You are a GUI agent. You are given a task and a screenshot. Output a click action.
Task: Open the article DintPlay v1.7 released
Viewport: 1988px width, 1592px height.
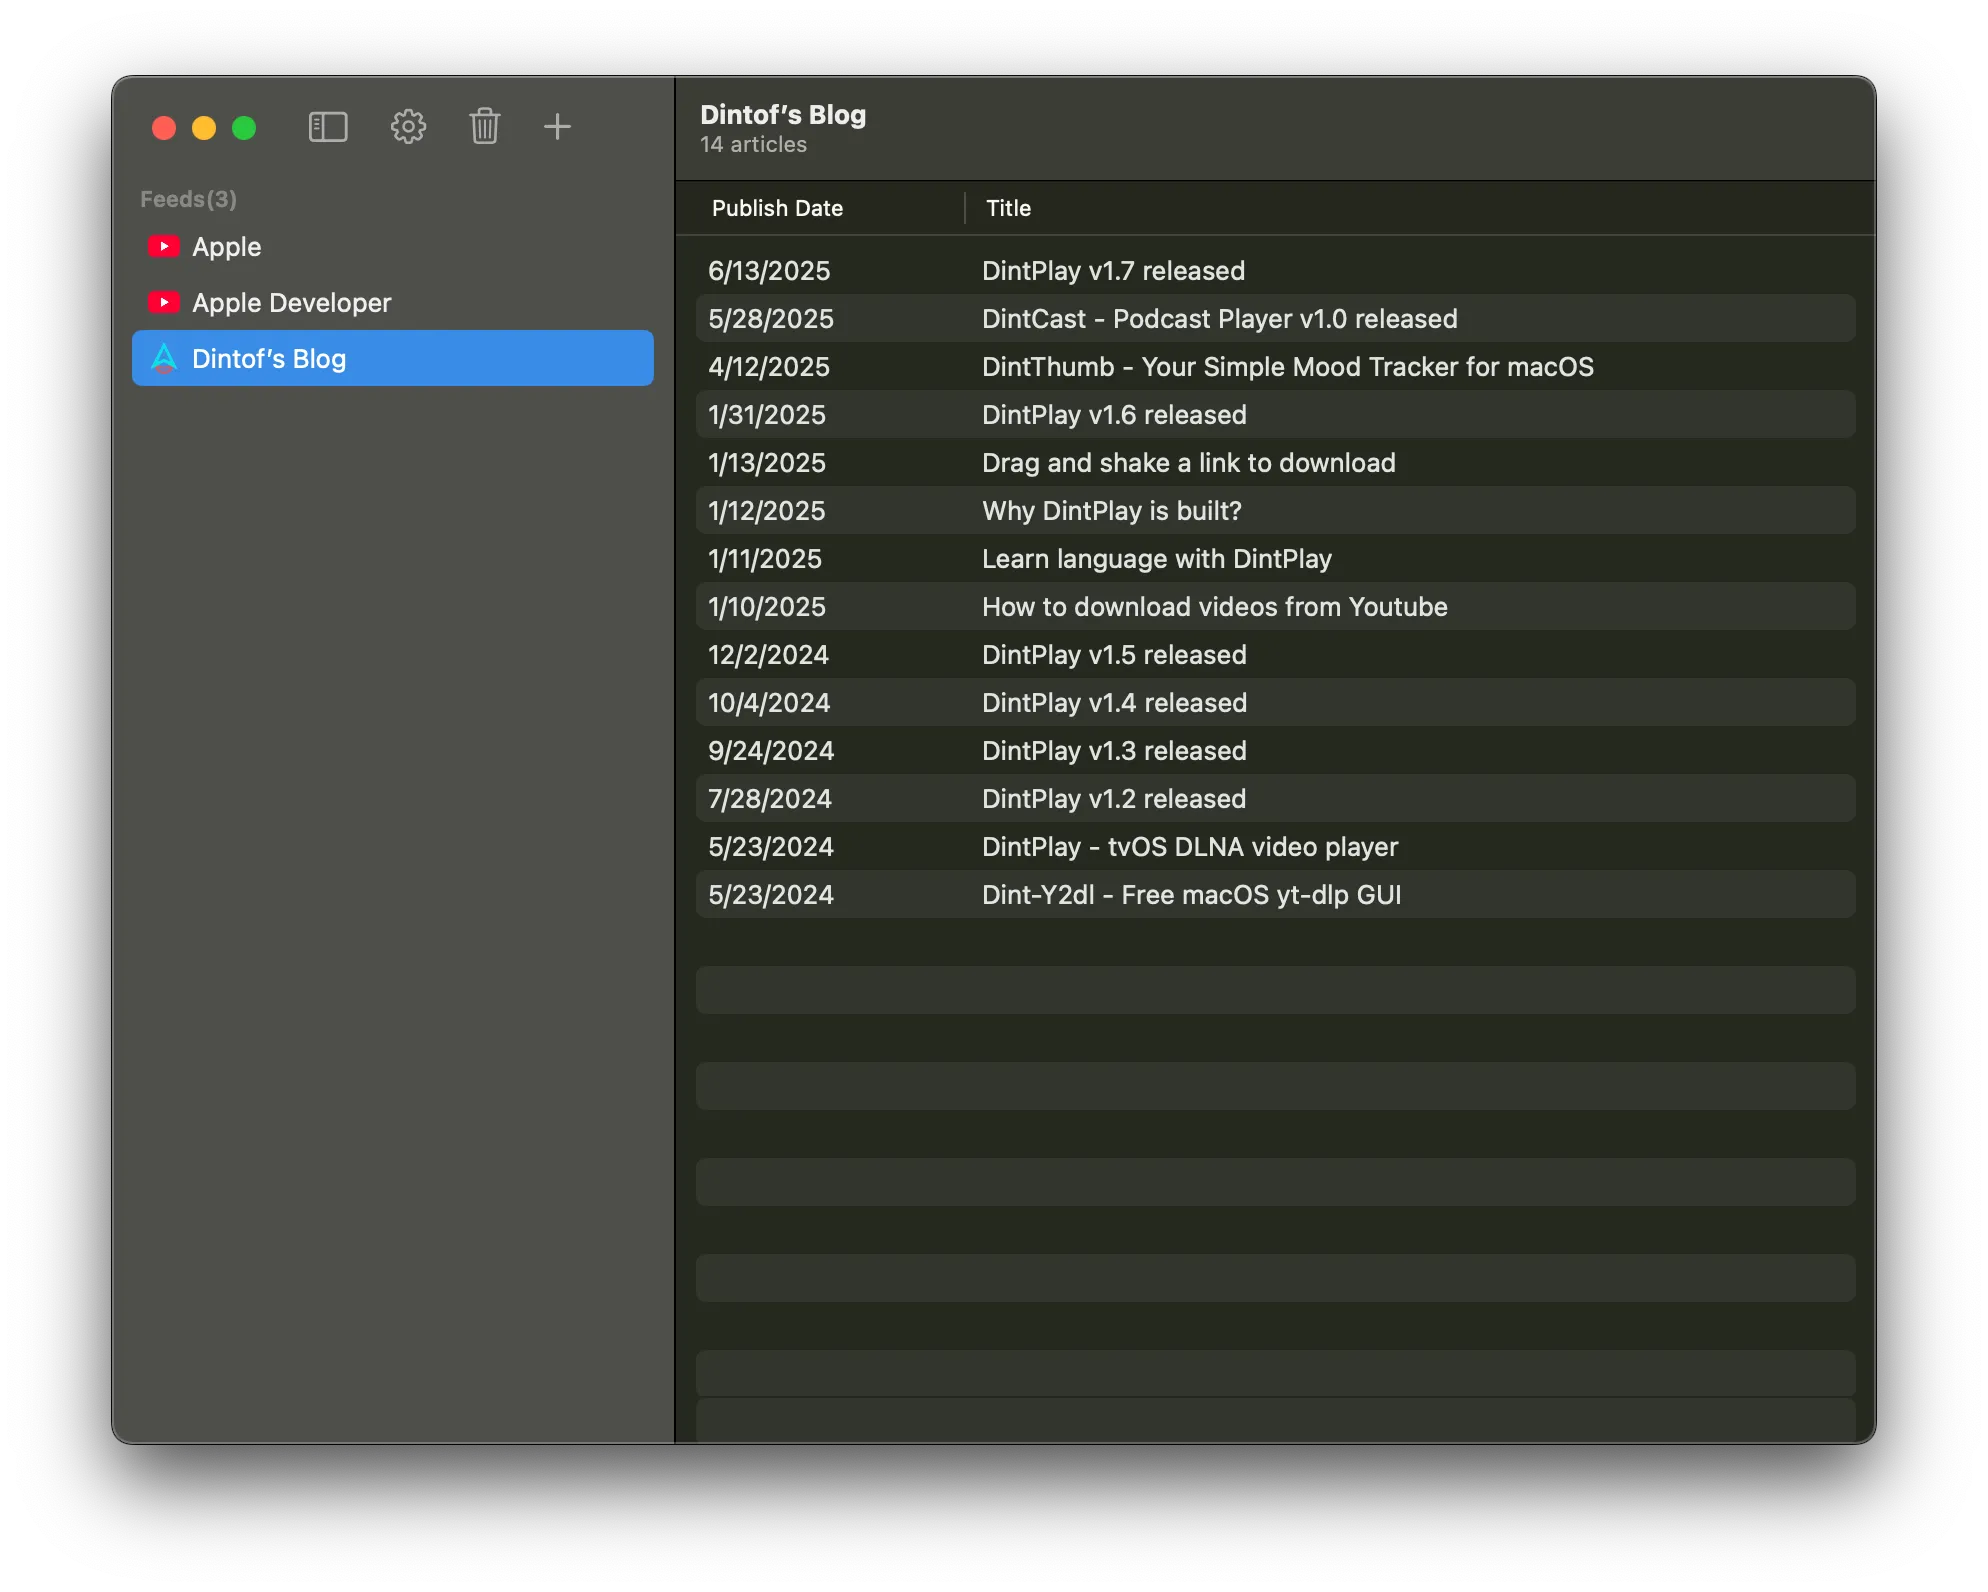1113,270
